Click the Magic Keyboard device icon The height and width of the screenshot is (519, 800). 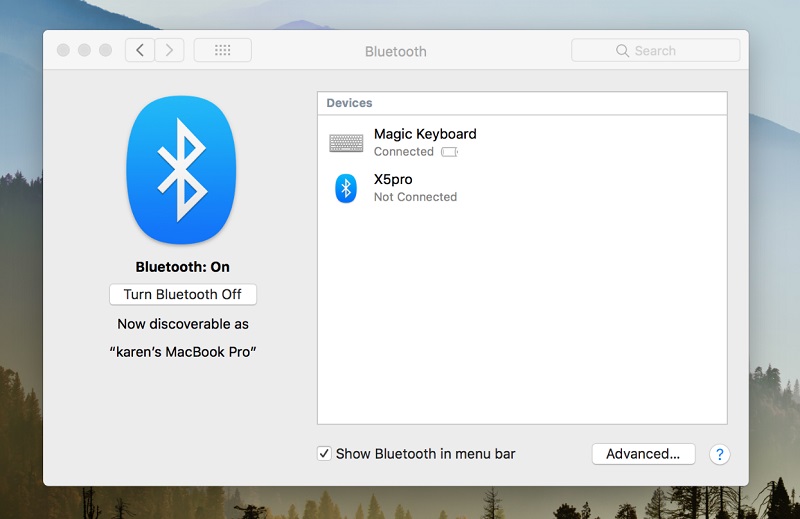[x=346, y=143]
